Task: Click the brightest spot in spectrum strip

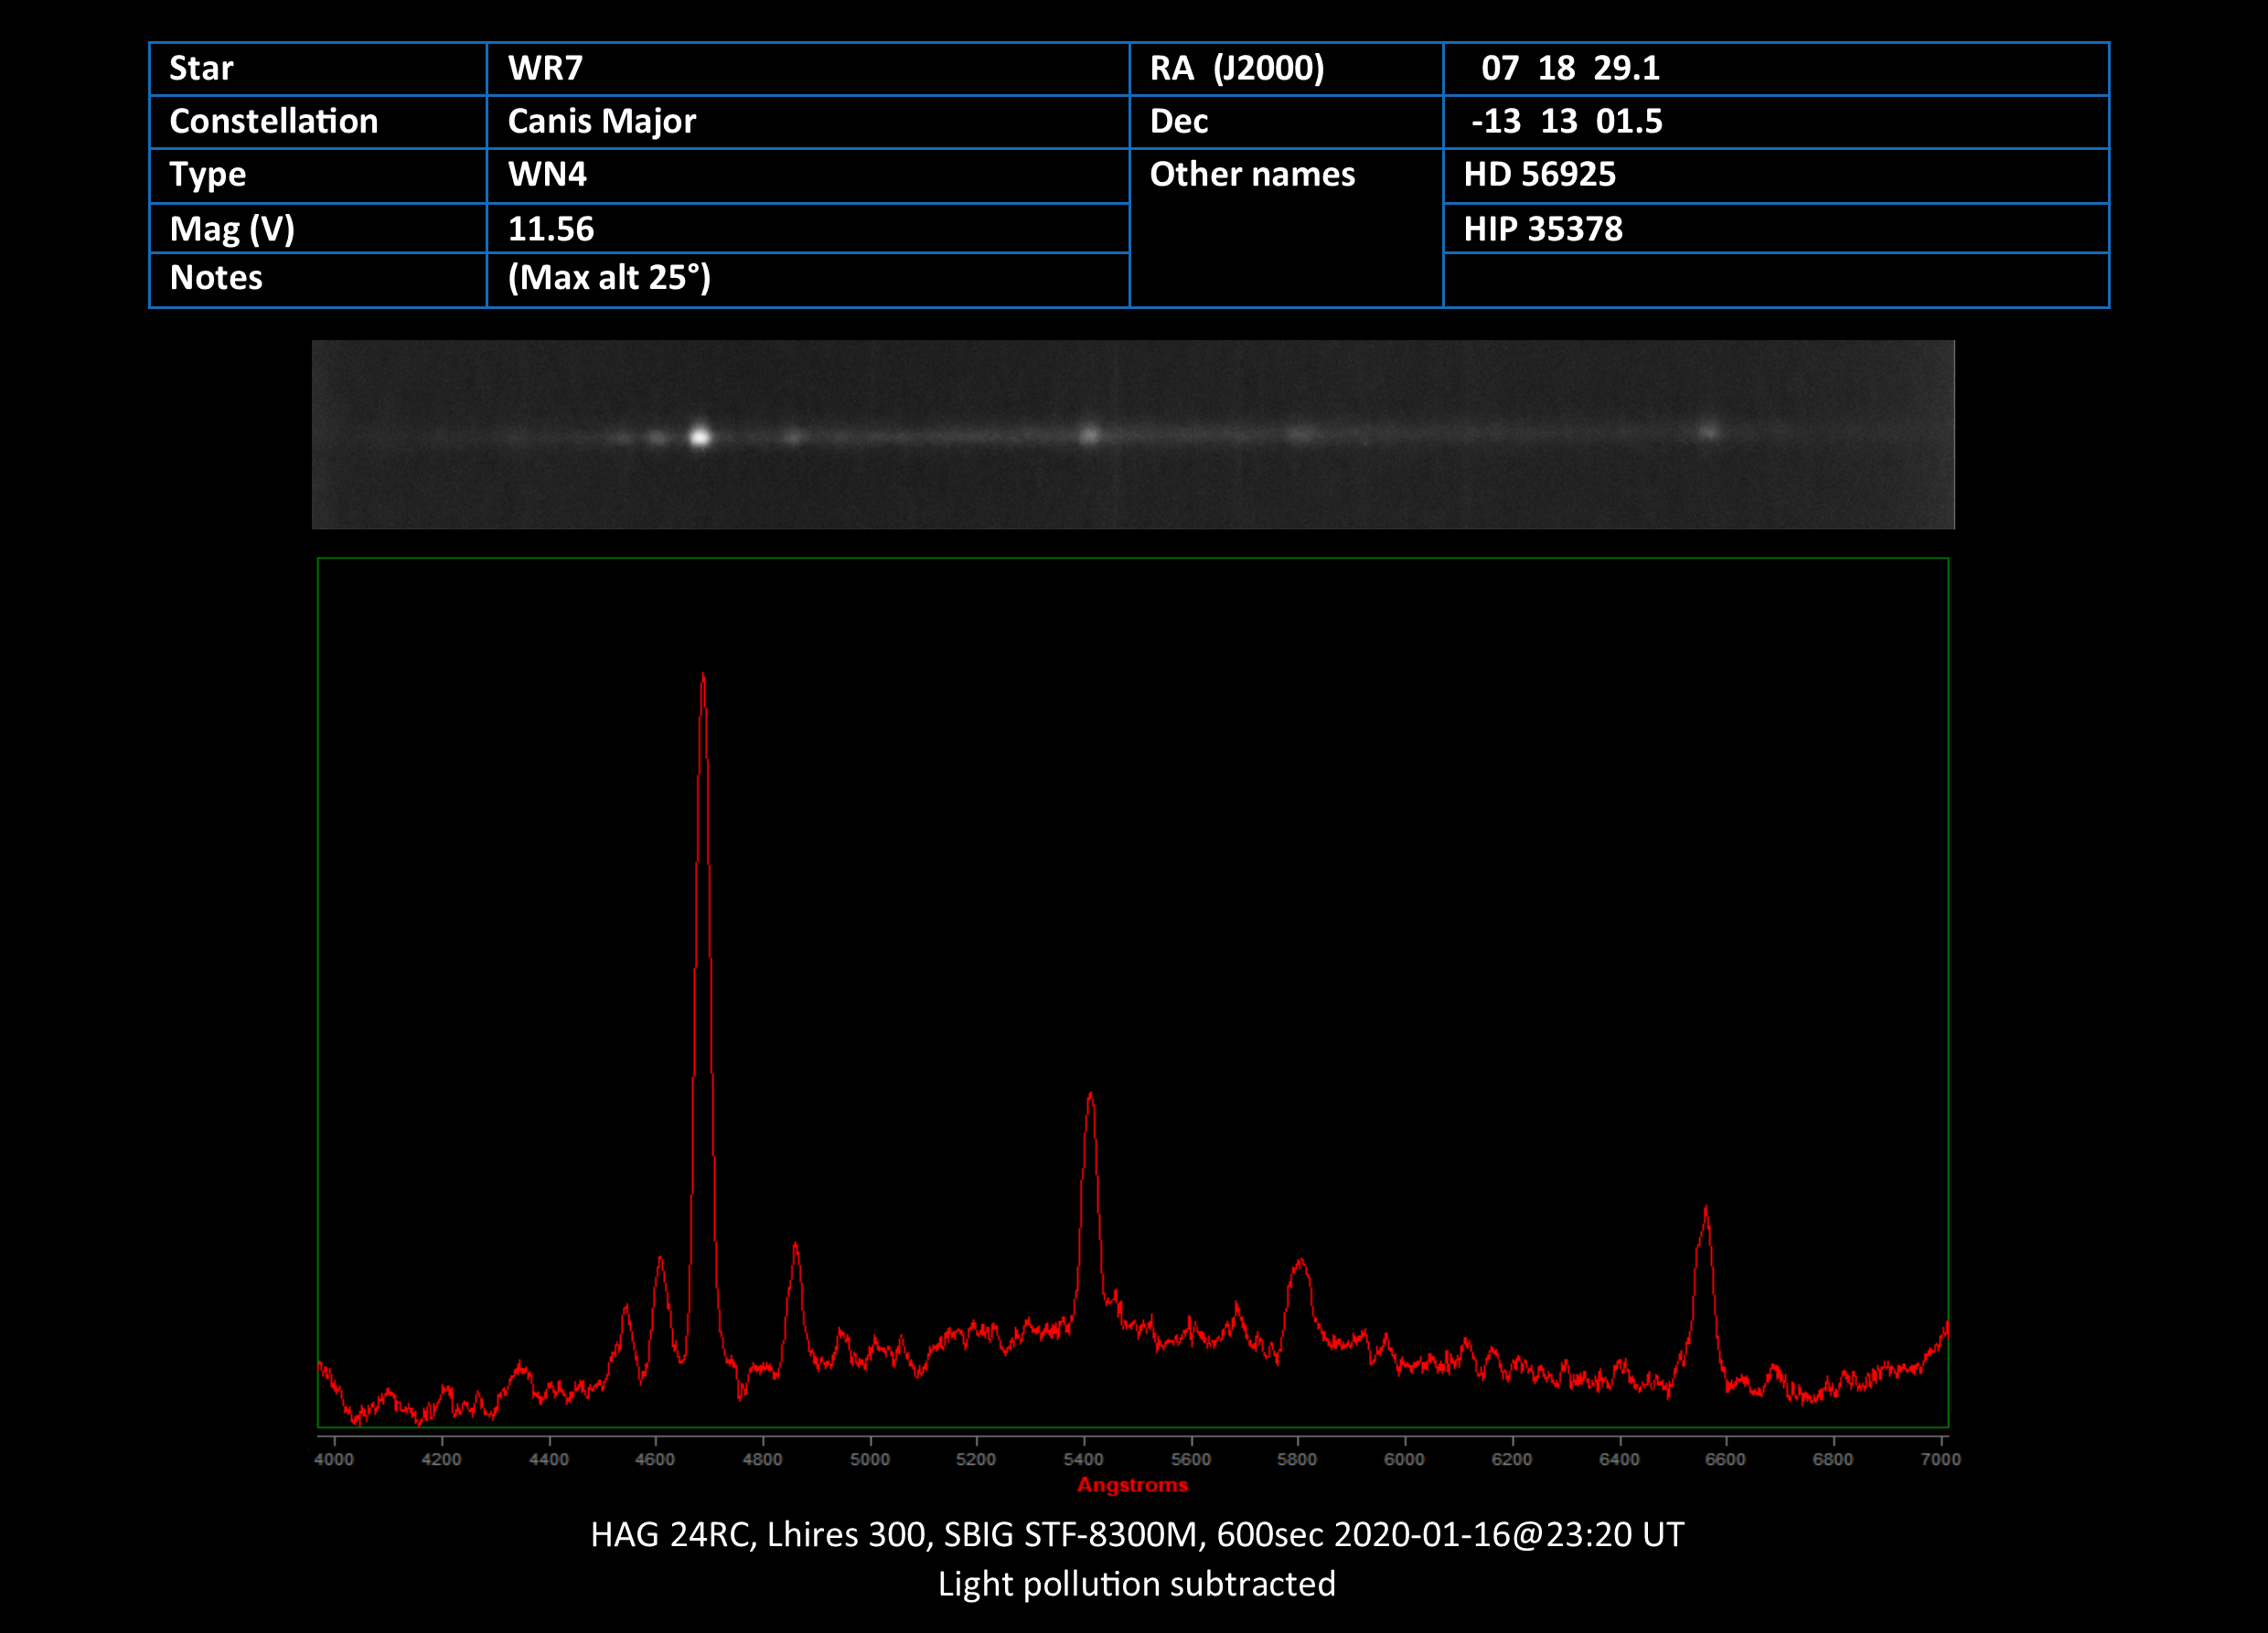Action: pyautogui.click(x=700, y=437)
